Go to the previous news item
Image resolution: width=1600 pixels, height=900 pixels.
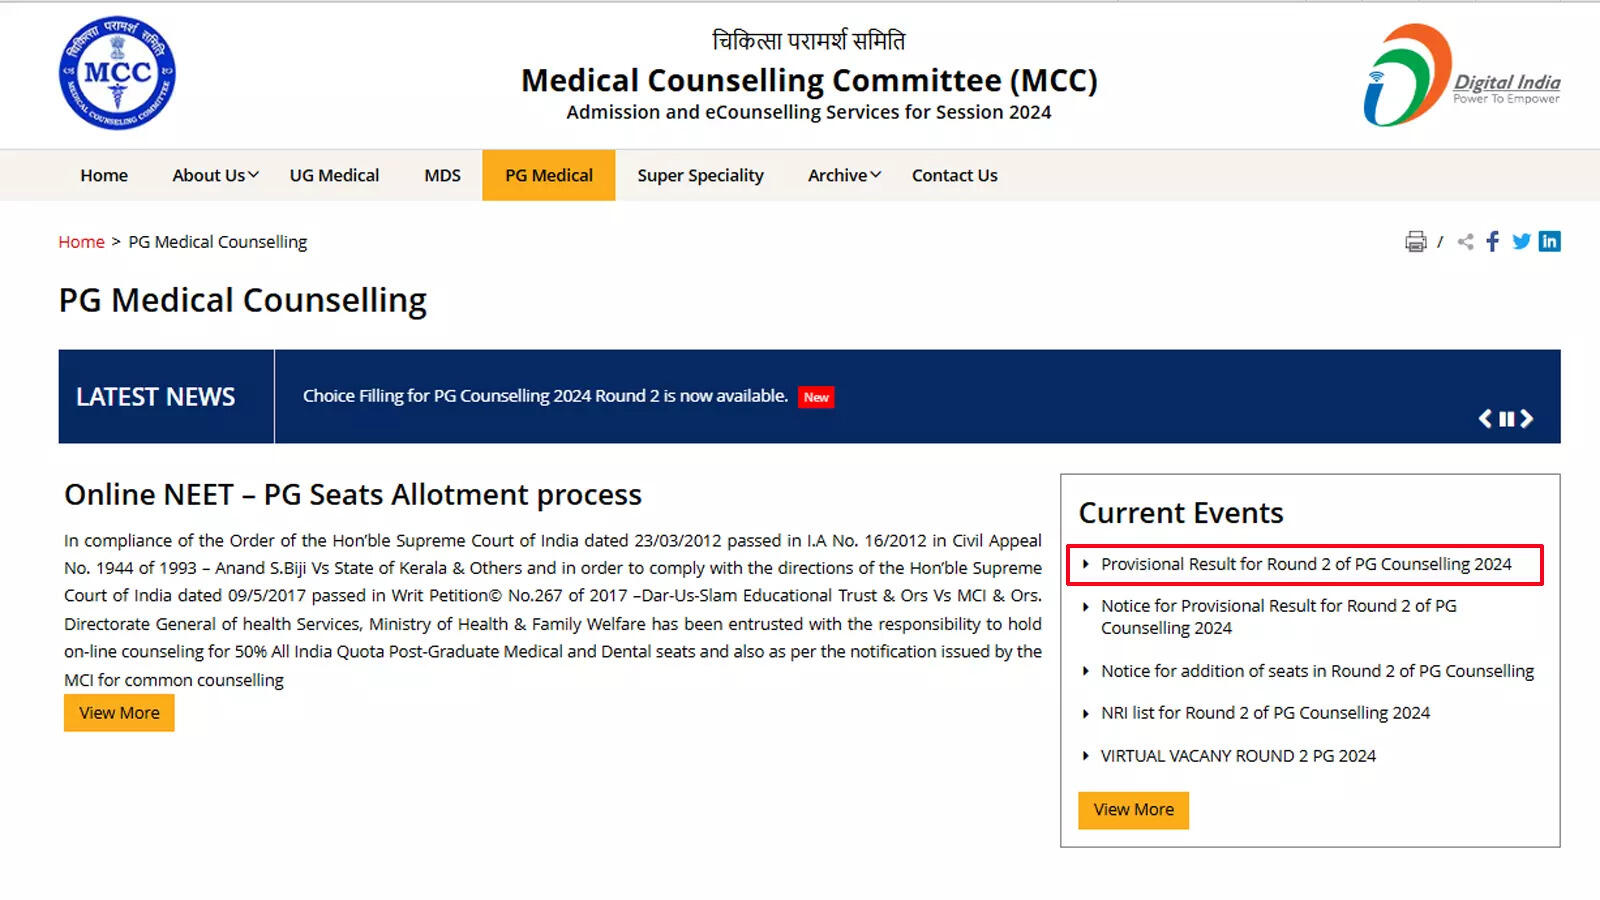tap(1485, 419)
